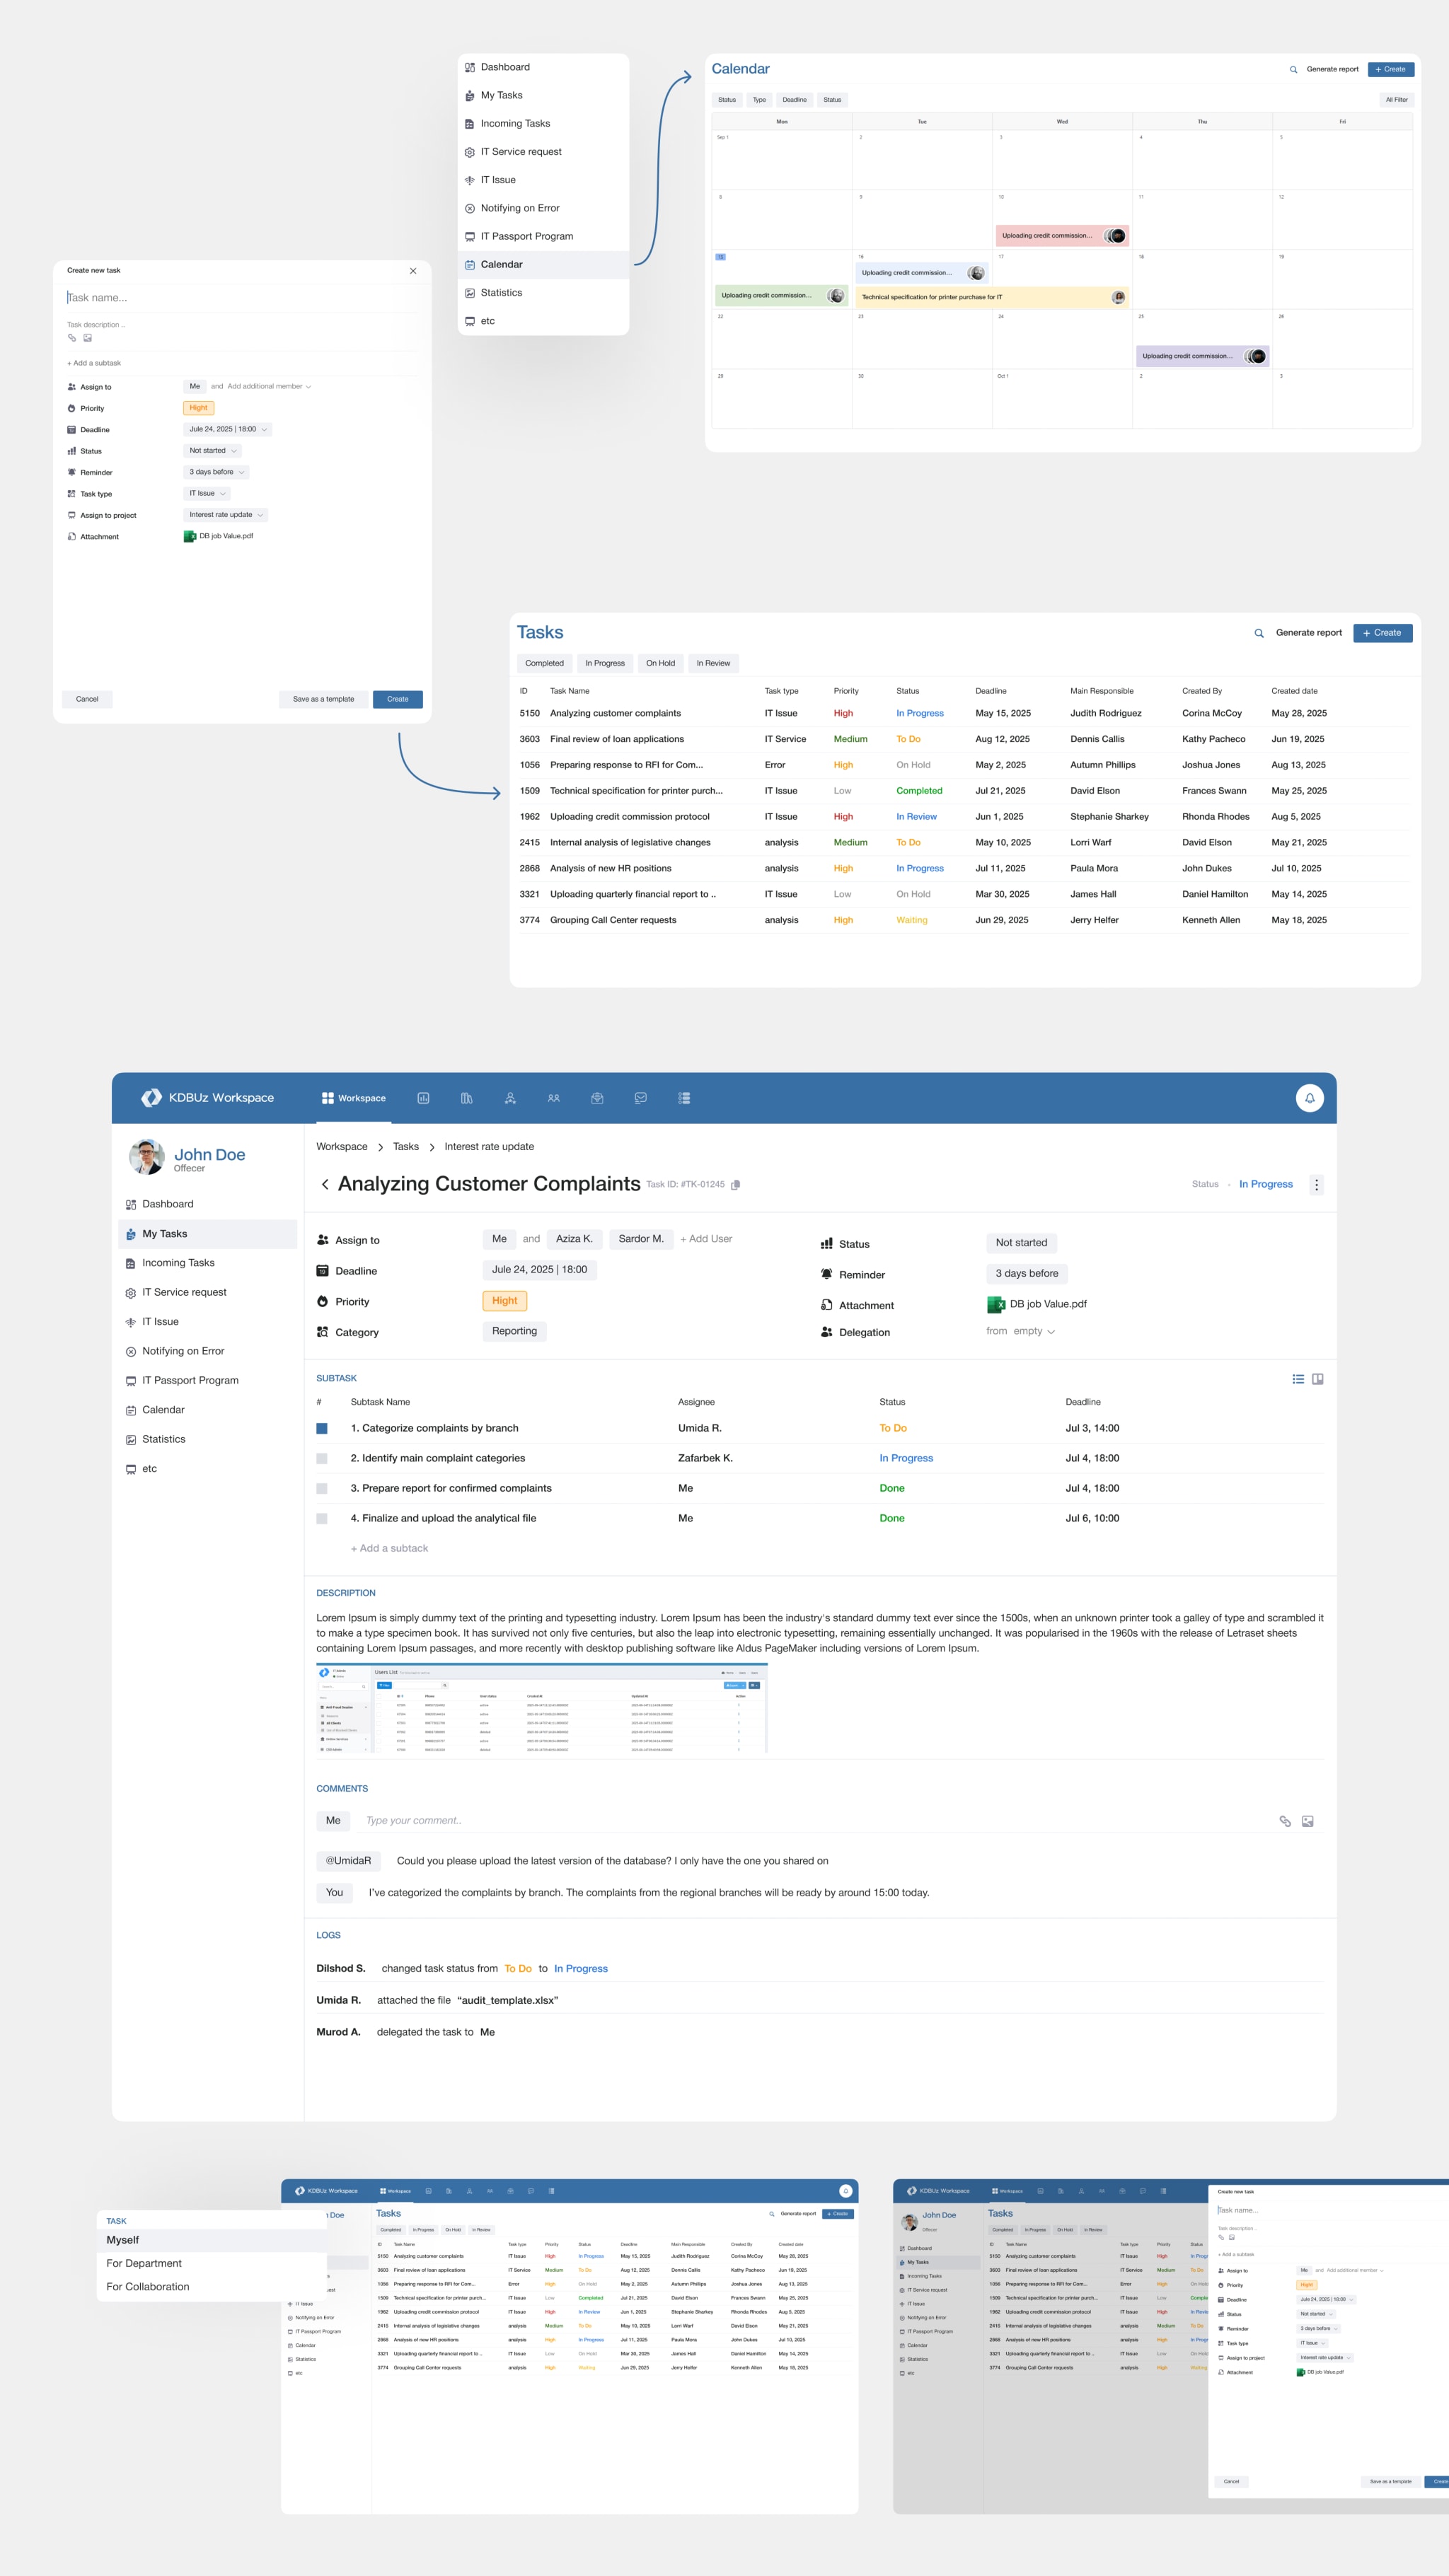The height and width of the screenshot is (2576, 1449).
Task: Open the mail envelope icon in the blue header
Action: click(597, 1098)
